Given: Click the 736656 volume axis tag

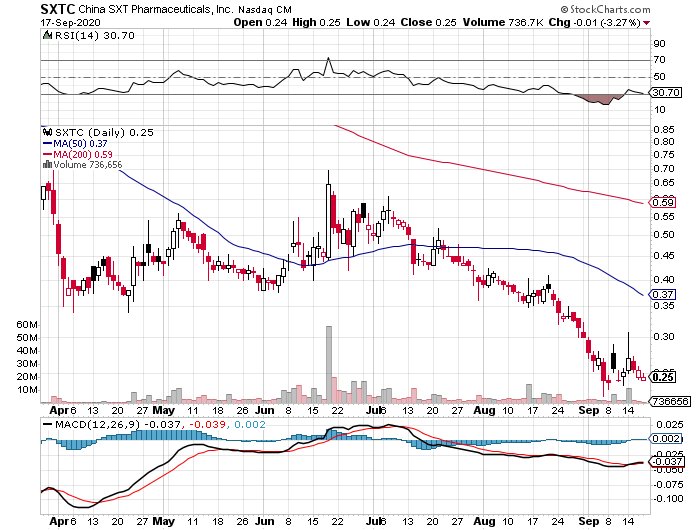Looking at the screenshot, I should point(670,401).
